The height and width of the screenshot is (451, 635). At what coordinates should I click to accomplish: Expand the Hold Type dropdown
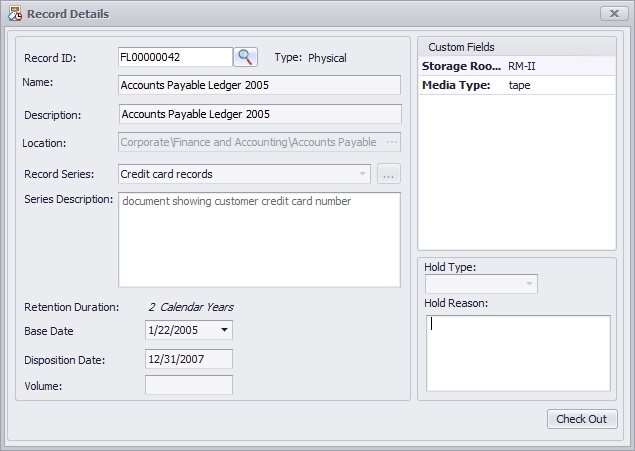point(529,284)
